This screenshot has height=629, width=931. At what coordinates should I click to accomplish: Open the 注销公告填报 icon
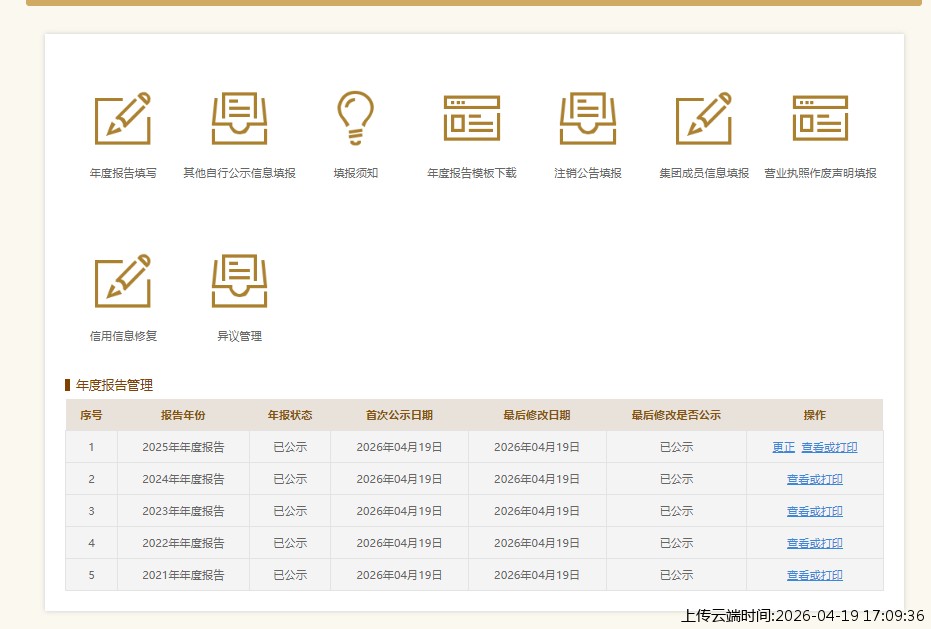(588, 119)
